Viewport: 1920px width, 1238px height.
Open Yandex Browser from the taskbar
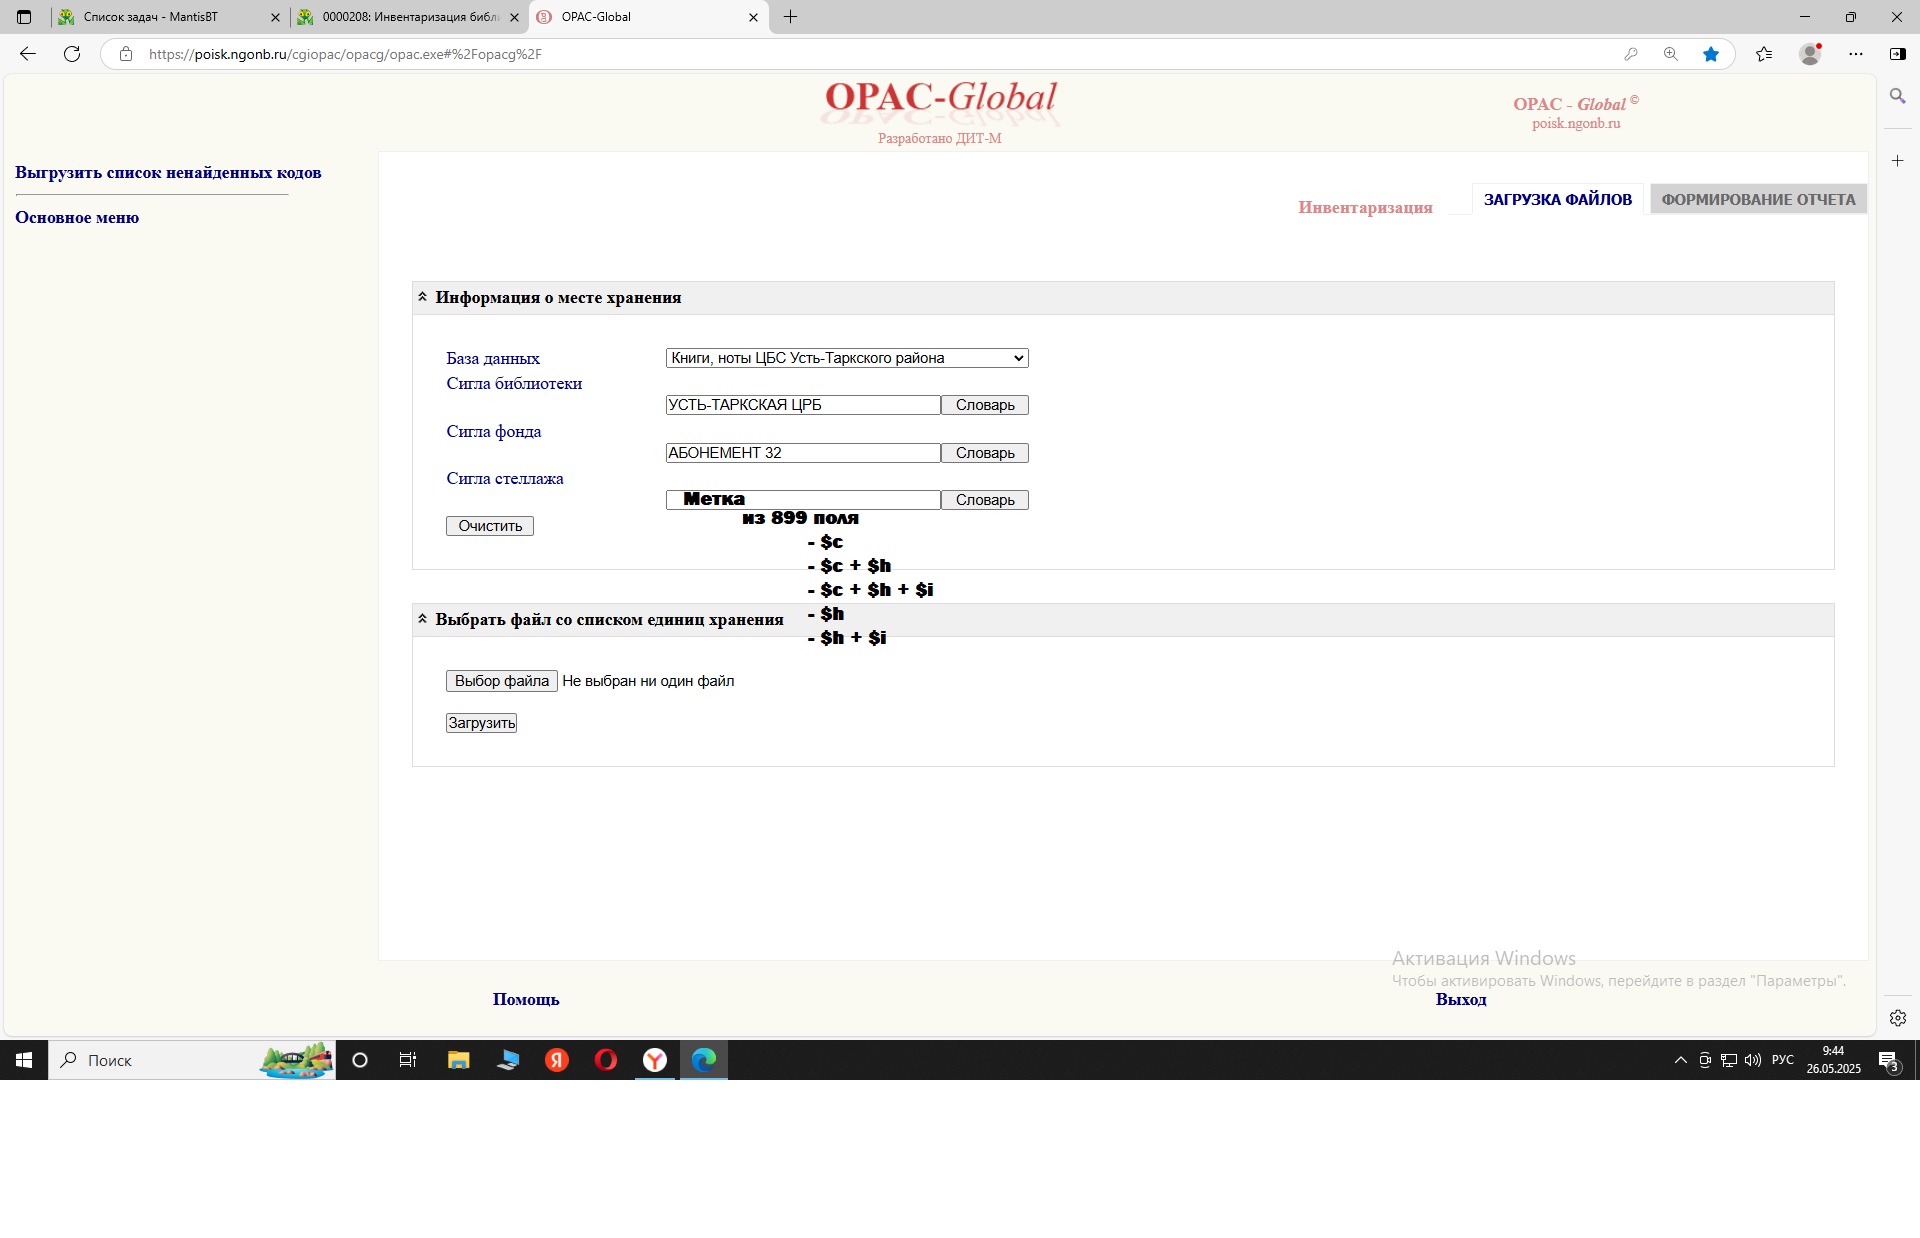(655, 1060)
